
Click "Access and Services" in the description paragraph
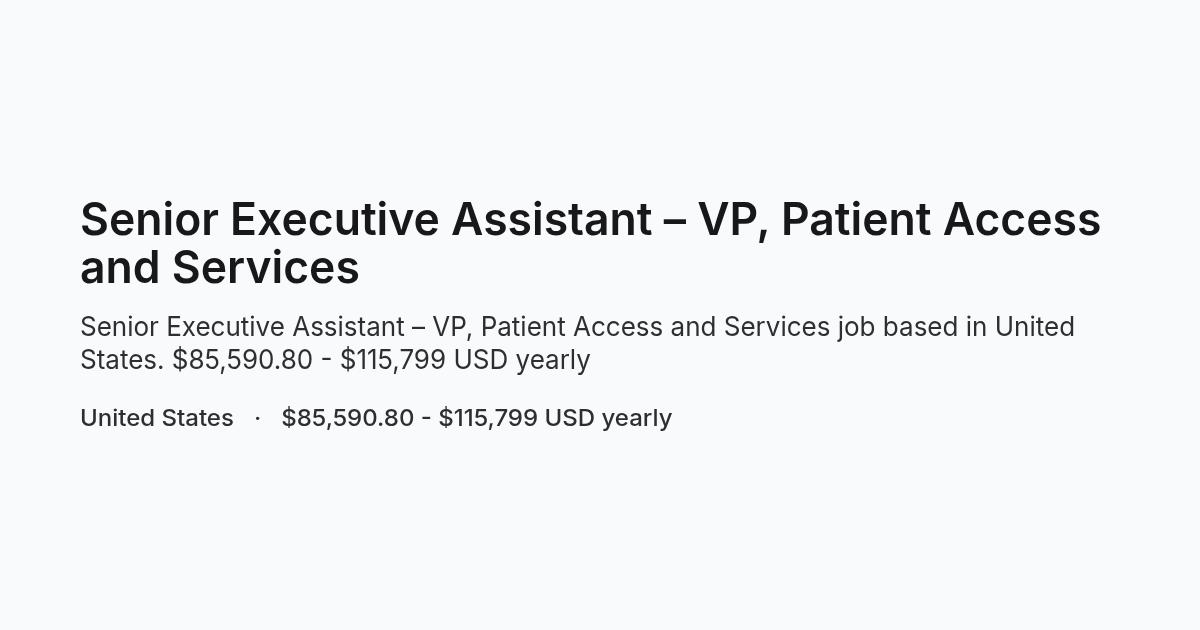pyautogui.click(x=701, y=327)
